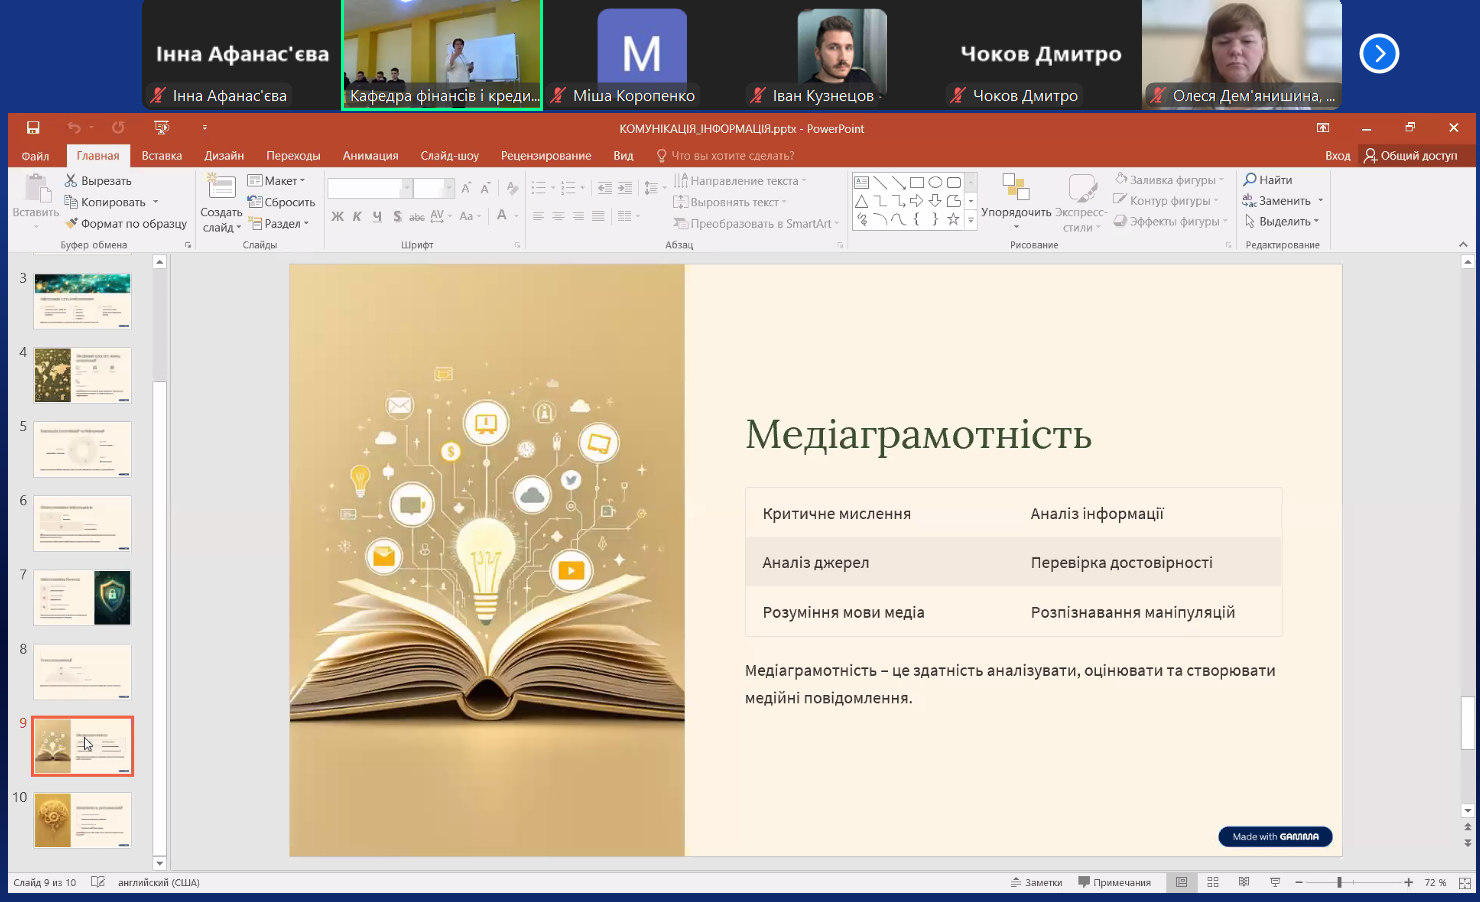1480x902 pixels.
Task: Click the Undo arrow icon
Action: [74, 128]
